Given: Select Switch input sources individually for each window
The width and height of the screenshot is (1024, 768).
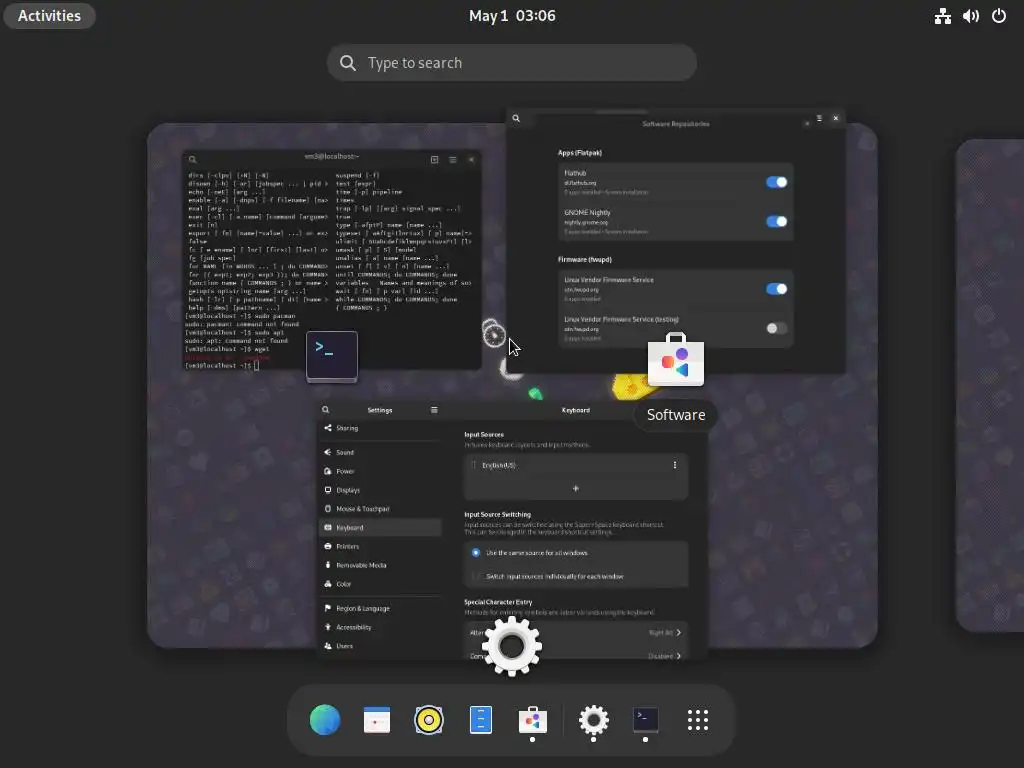Looking at the screenshot, I should [475, 577].
